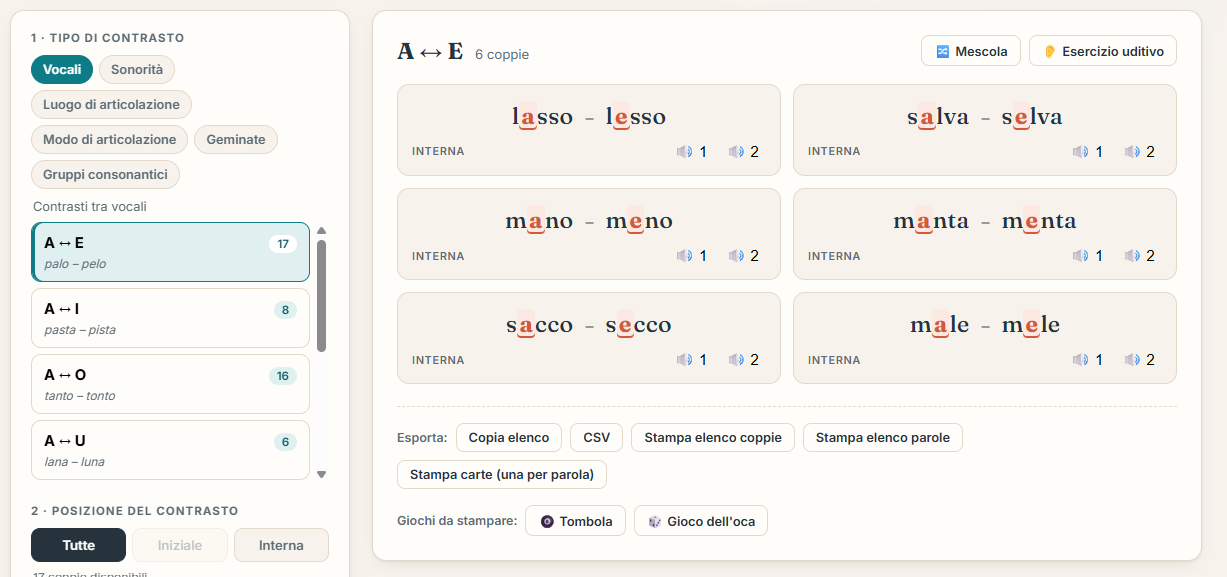Image resolution: width=1227 pixels, height=577 pixels.
Task: Play audio 2 for salva – selva
Action: pyautogui.click(x=1140, y=152)
